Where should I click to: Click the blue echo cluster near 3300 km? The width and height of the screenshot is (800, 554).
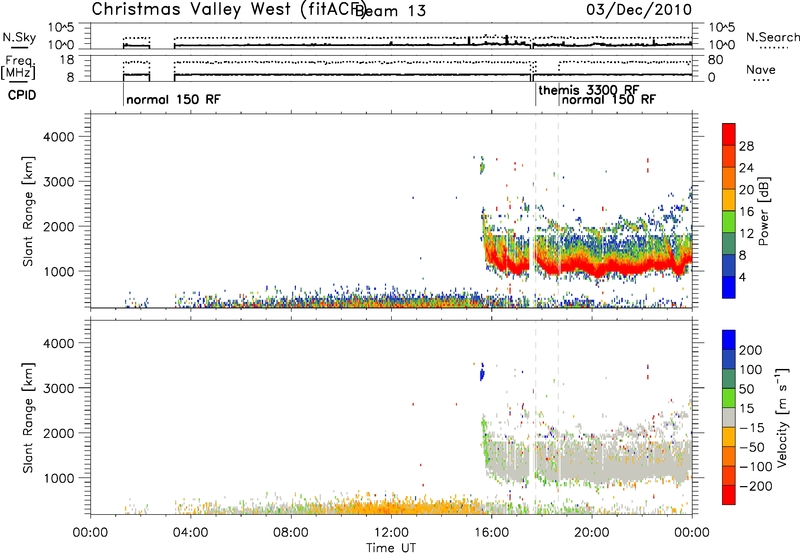pos(481,374)
